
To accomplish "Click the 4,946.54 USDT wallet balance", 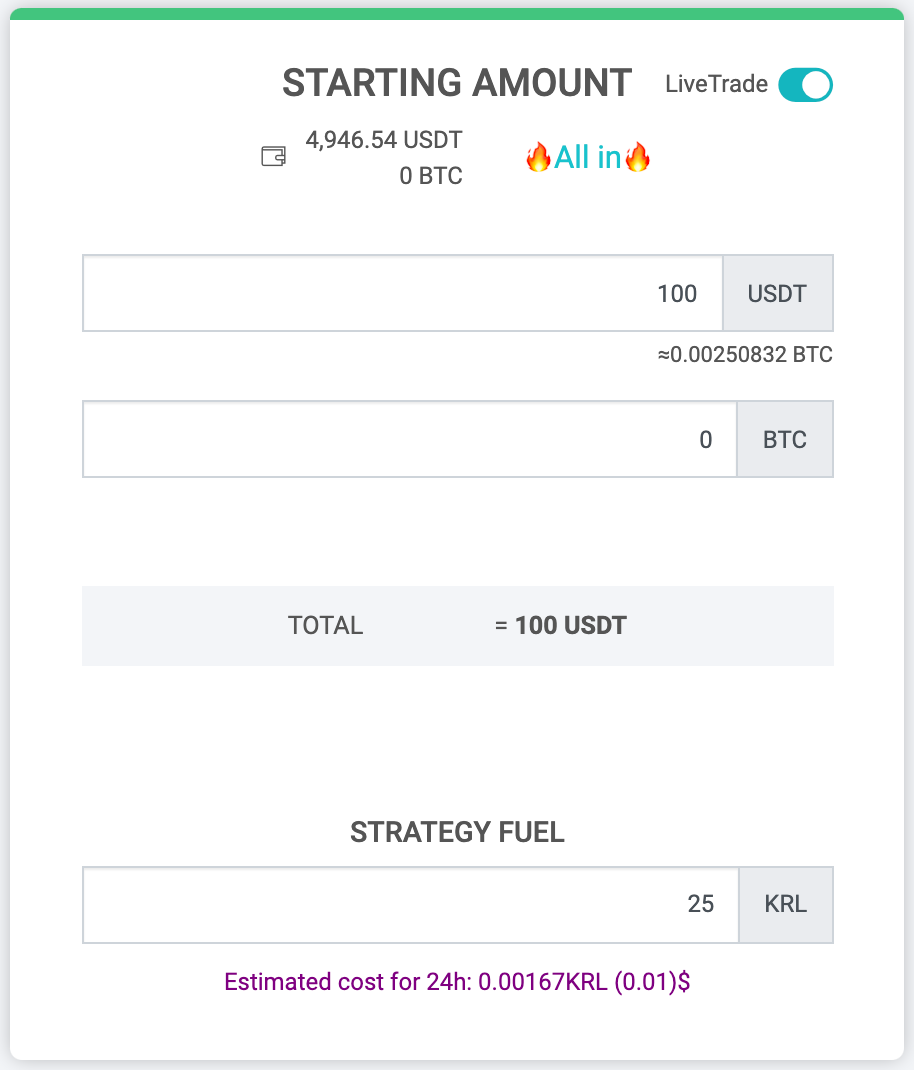I will tap(384, 140).
